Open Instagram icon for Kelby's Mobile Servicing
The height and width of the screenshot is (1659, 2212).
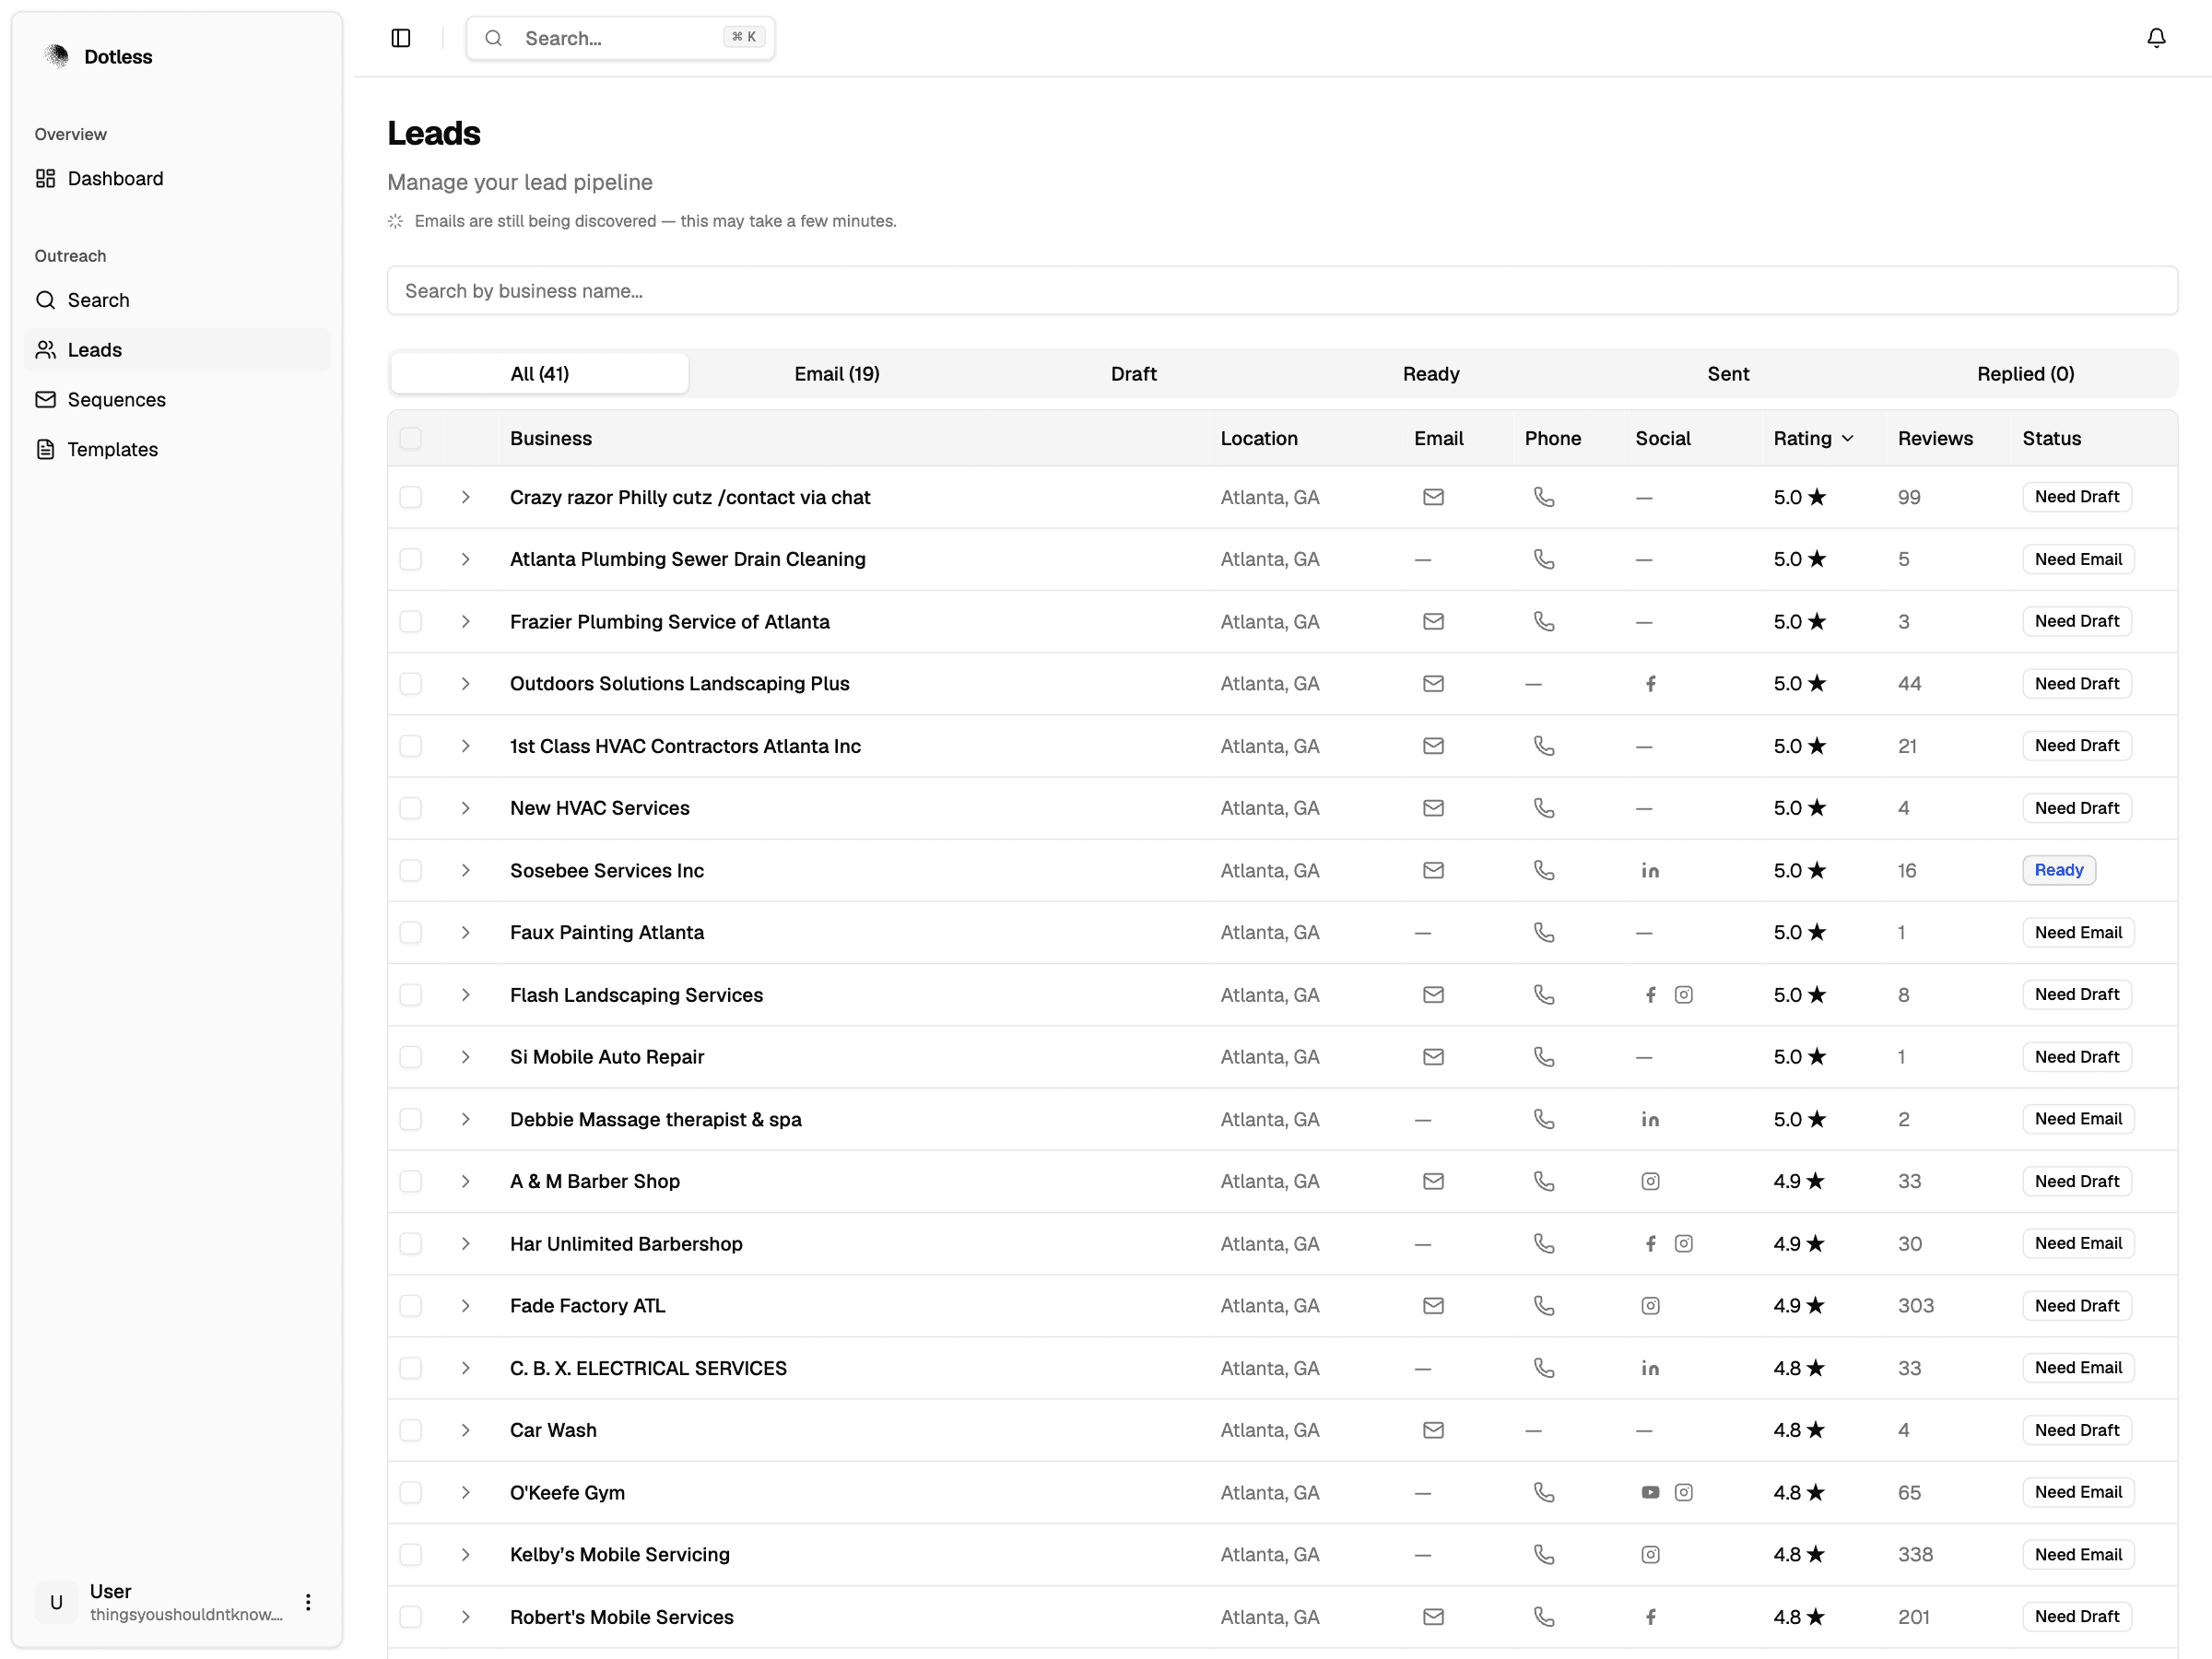point(1650,1554)
